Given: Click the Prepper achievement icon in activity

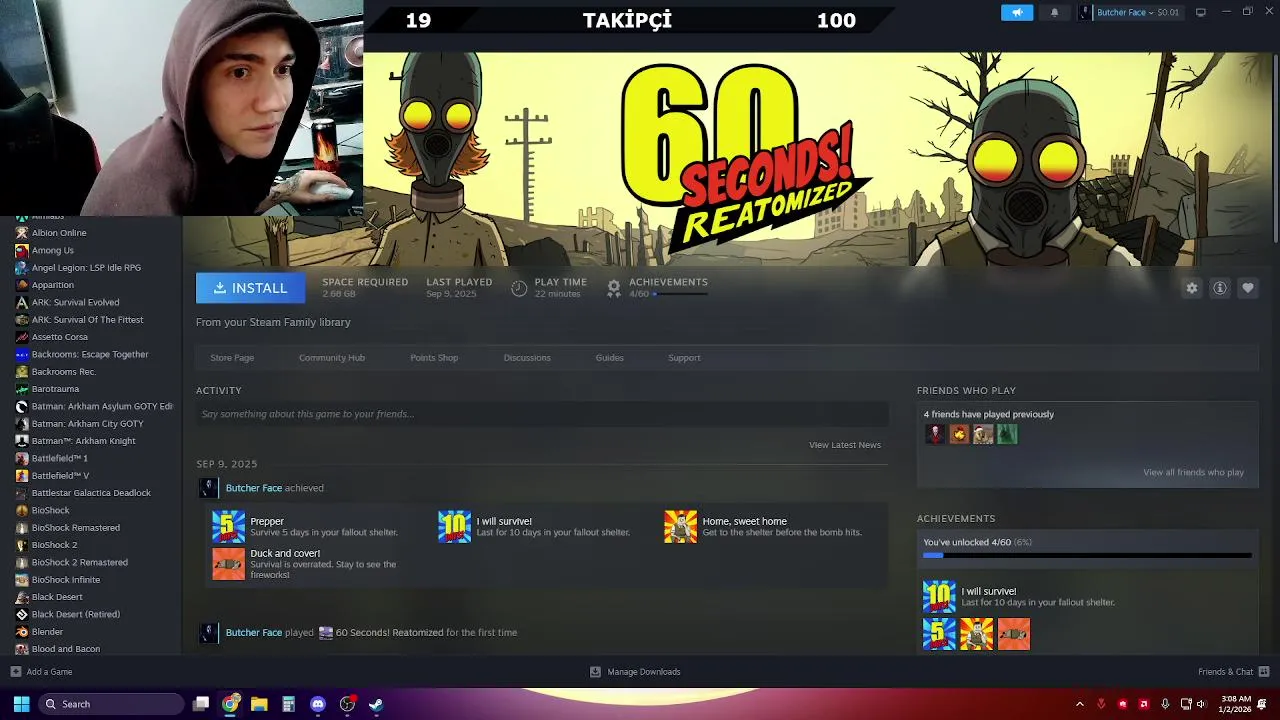Looking at the screenshot, I should coord(228,527).
